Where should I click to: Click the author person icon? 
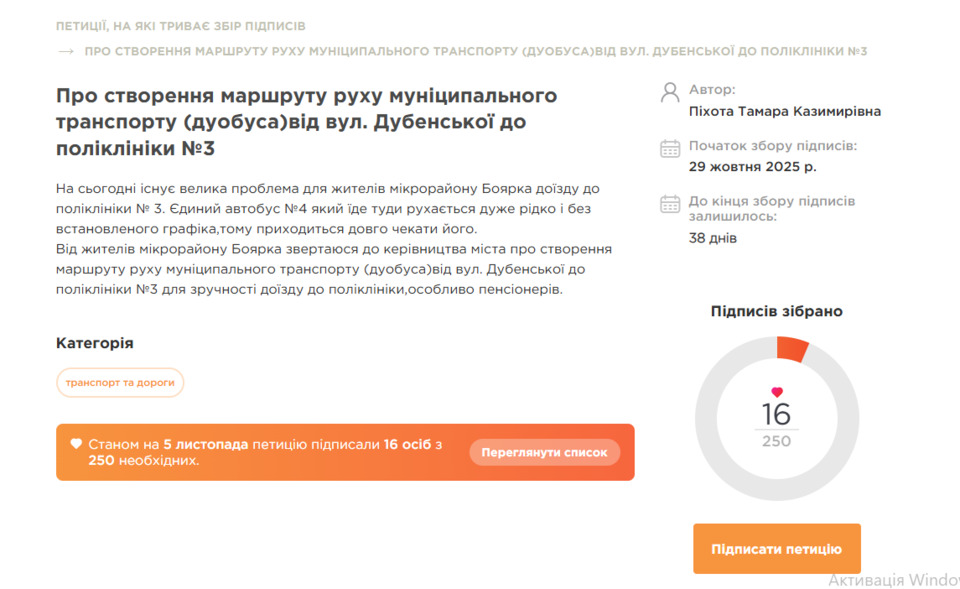(670, 93)
